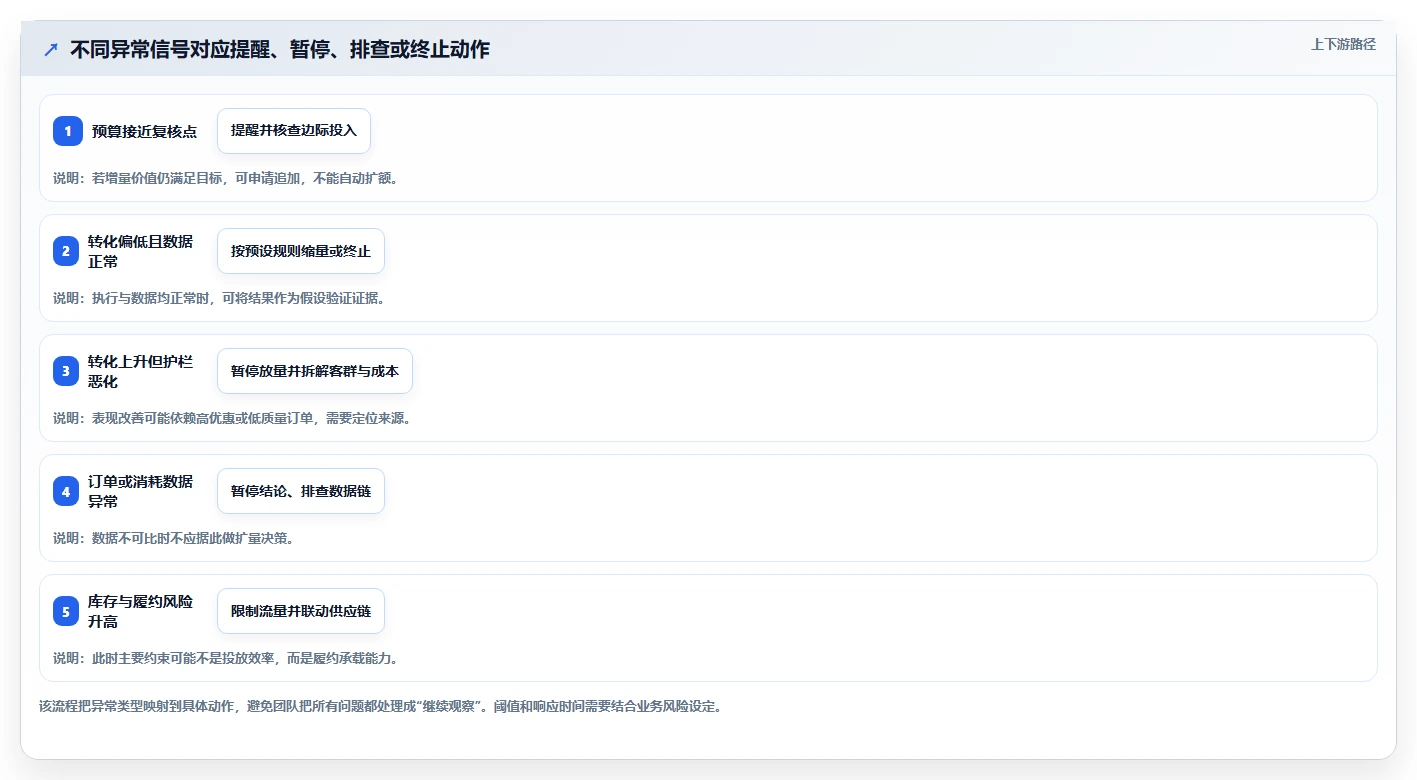Click the note about 高优惠或低质量订单

232,418
